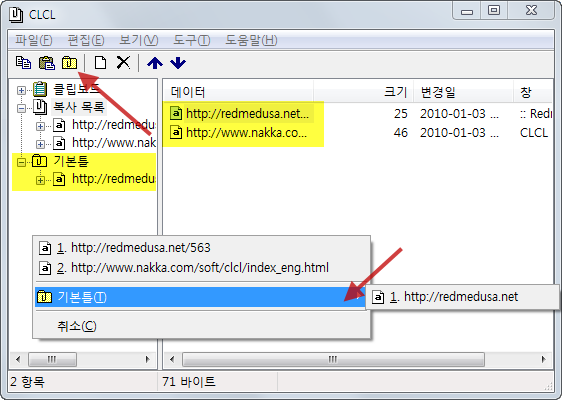
Task: Click the icon of www.nakka.co list row
Action: point(176,132)
